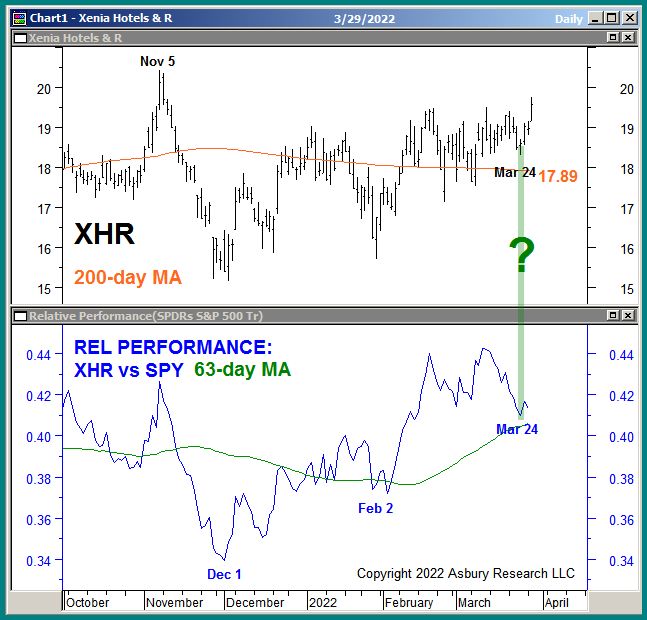The width and height of the screenshot is (647, 620).
Task: Click the Xenia Hotels panel menu icon
Action: tap(17, 37)
